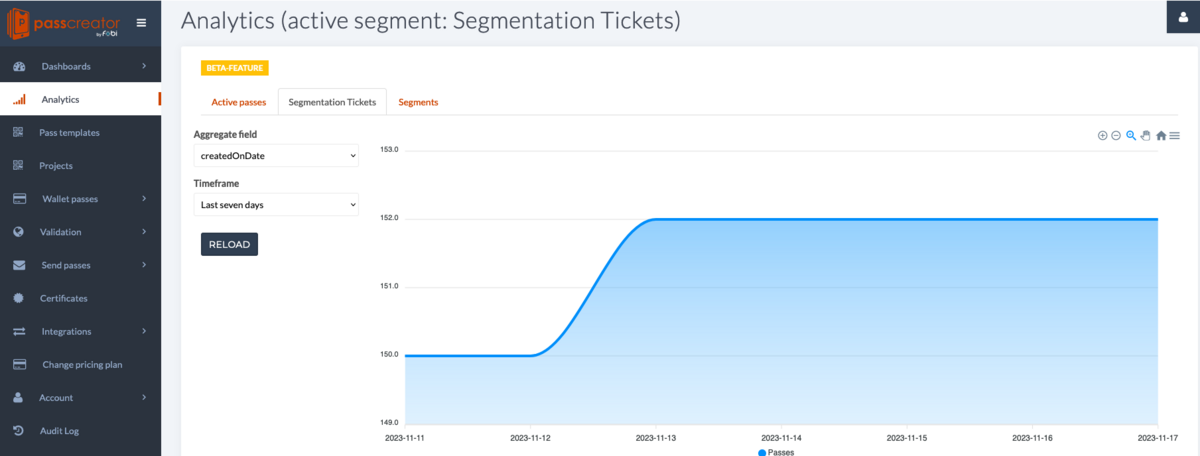This screenshot has width=1200, height=456.
Task: Click the chart zoom in icon
Action: [1102, 136]
